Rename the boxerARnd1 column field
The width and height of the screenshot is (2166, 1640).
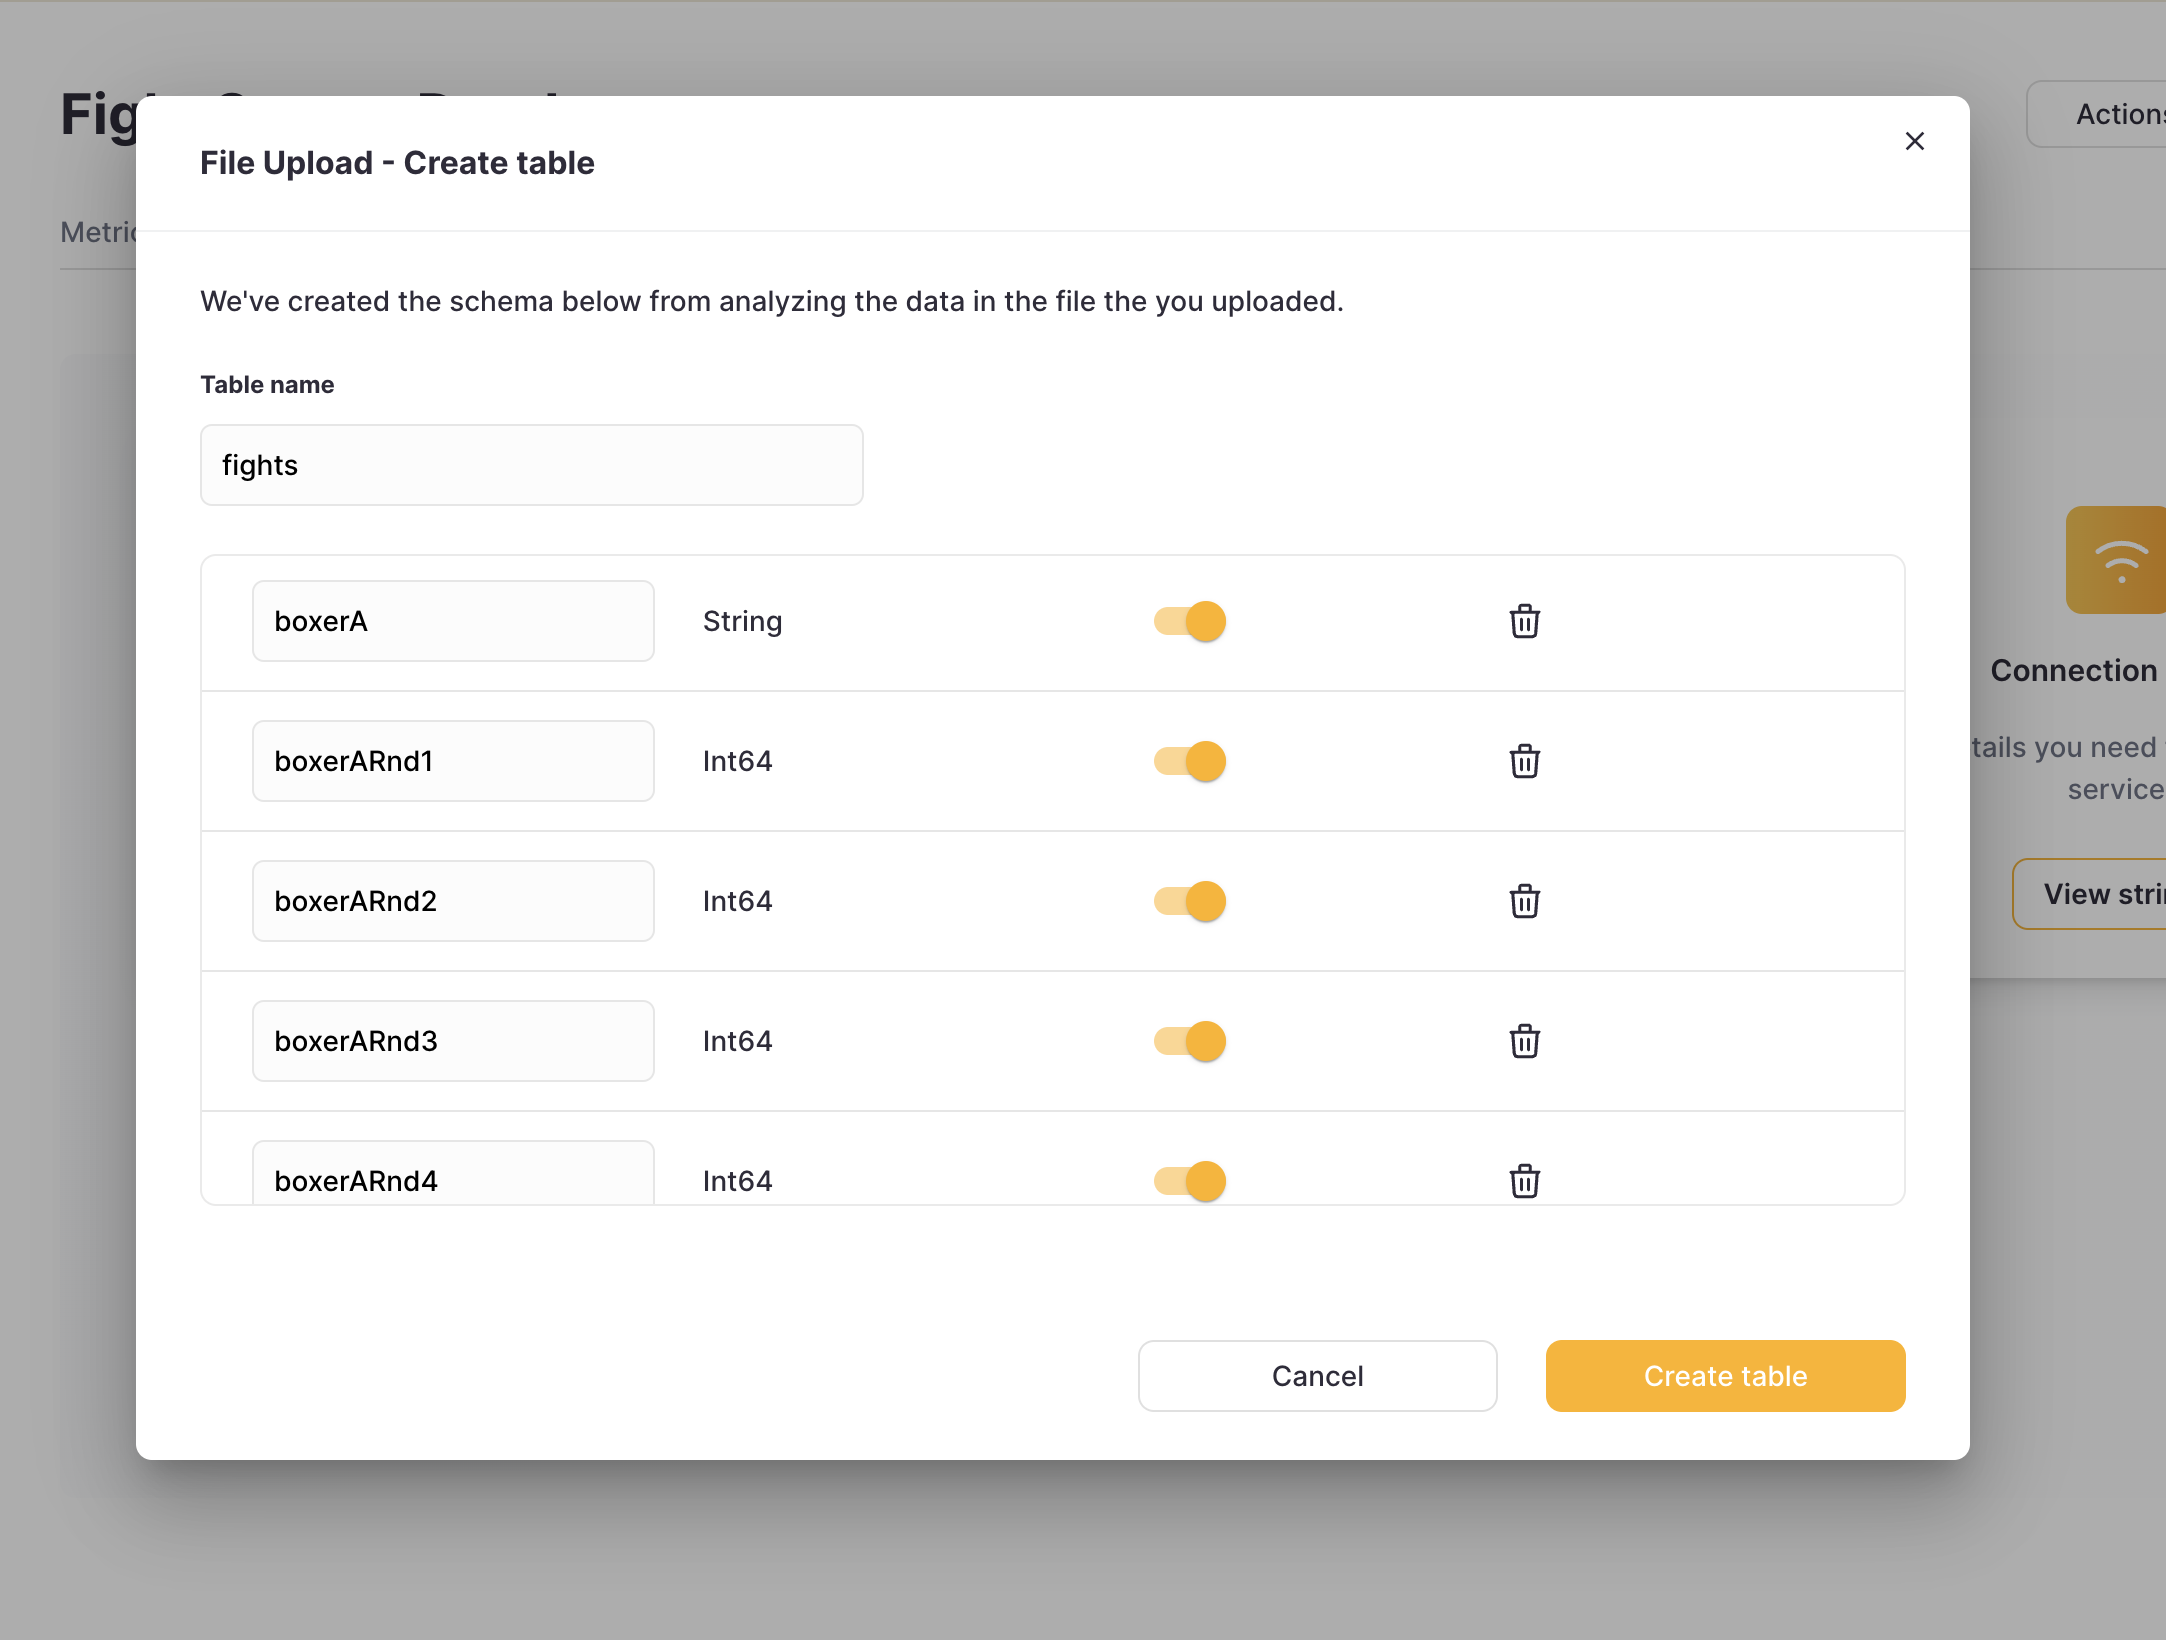coord(453,761)
